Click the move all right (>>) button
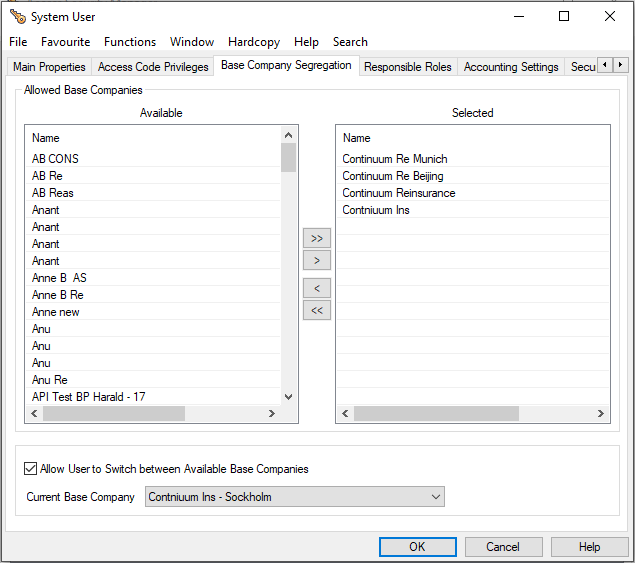Image resolution: width=635 pixels, height=563 pixels. [317, 239]
